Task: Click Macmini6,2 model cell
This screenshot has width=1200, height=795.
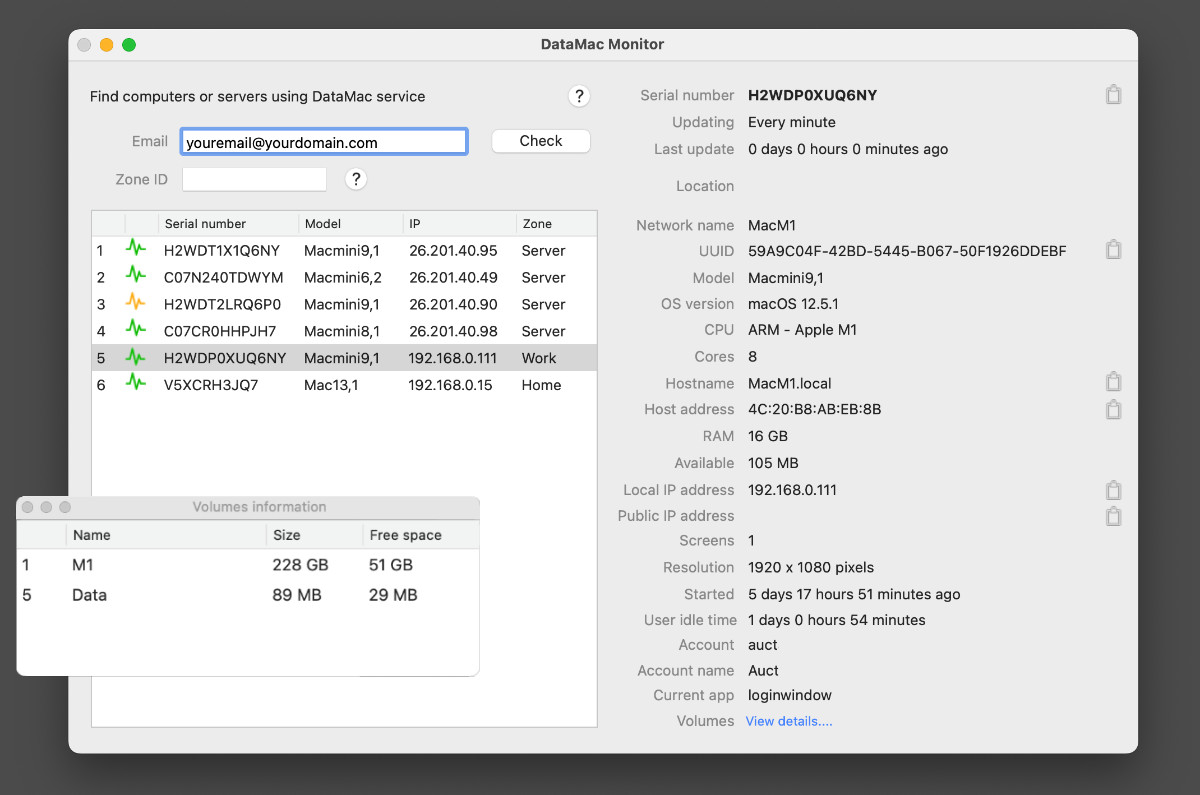Action: pyautogui.click(x=343, y=278)
